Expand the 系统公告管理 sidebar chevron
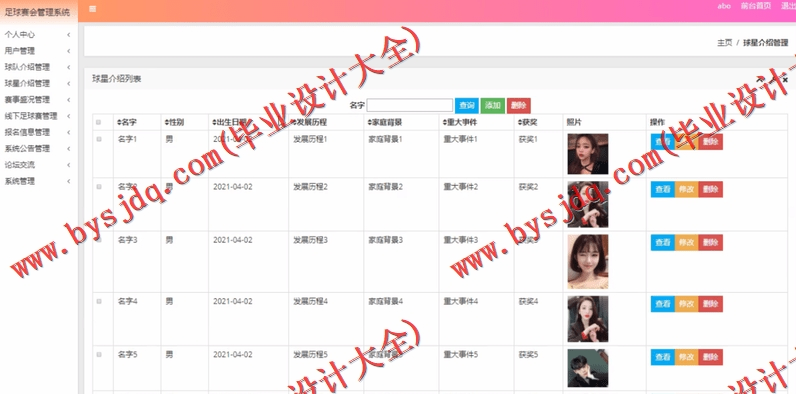796x394 pixels. point(69,149)
